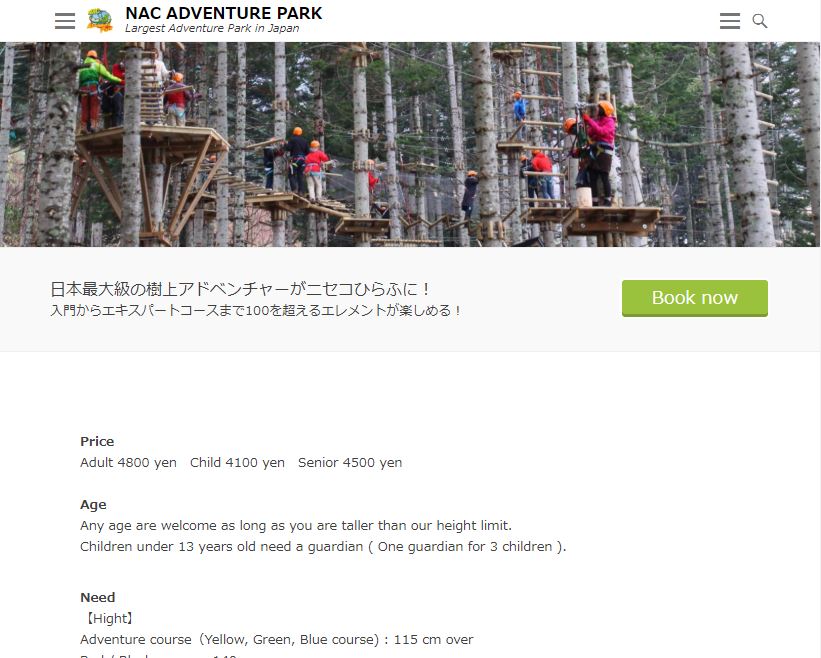
Task: Click the 【Hight】 label
Action: pos(108,619)
